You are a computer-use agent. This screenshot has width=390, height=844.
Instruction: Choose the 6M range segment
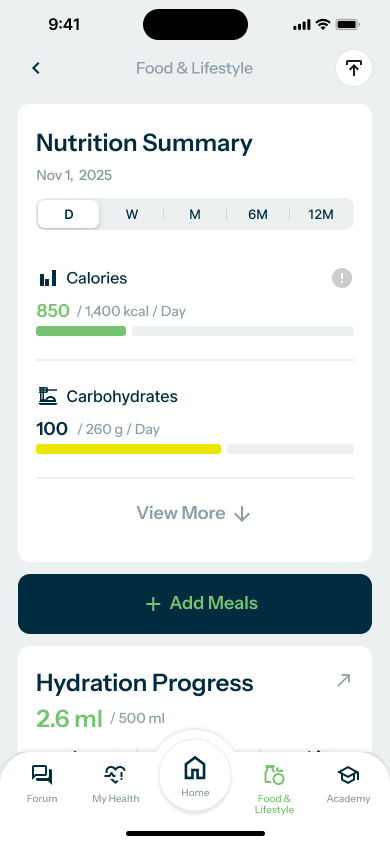258,214
